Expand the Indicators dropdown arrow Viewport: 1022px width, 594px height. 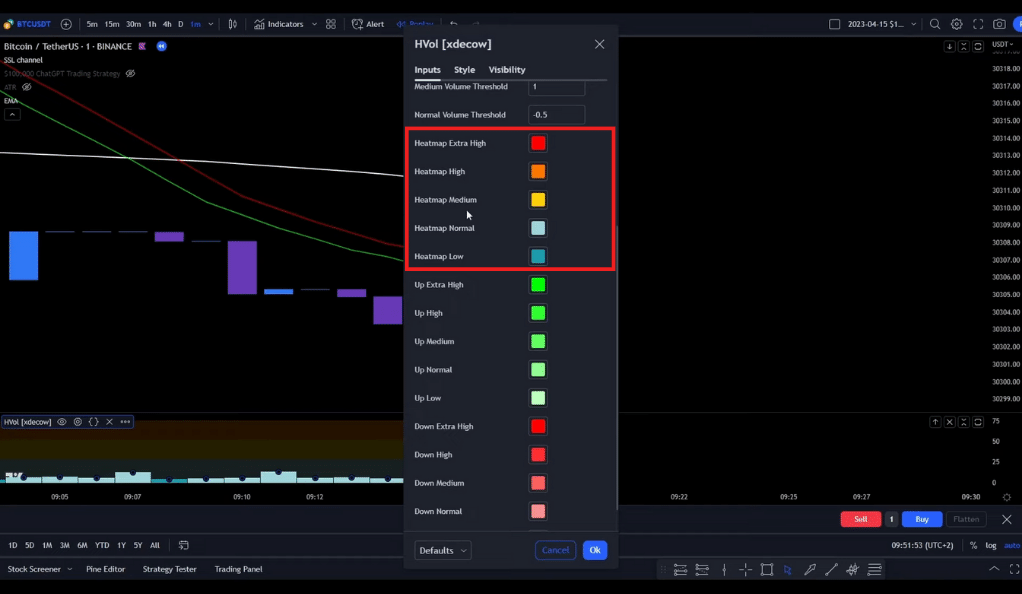pos(314,24)
